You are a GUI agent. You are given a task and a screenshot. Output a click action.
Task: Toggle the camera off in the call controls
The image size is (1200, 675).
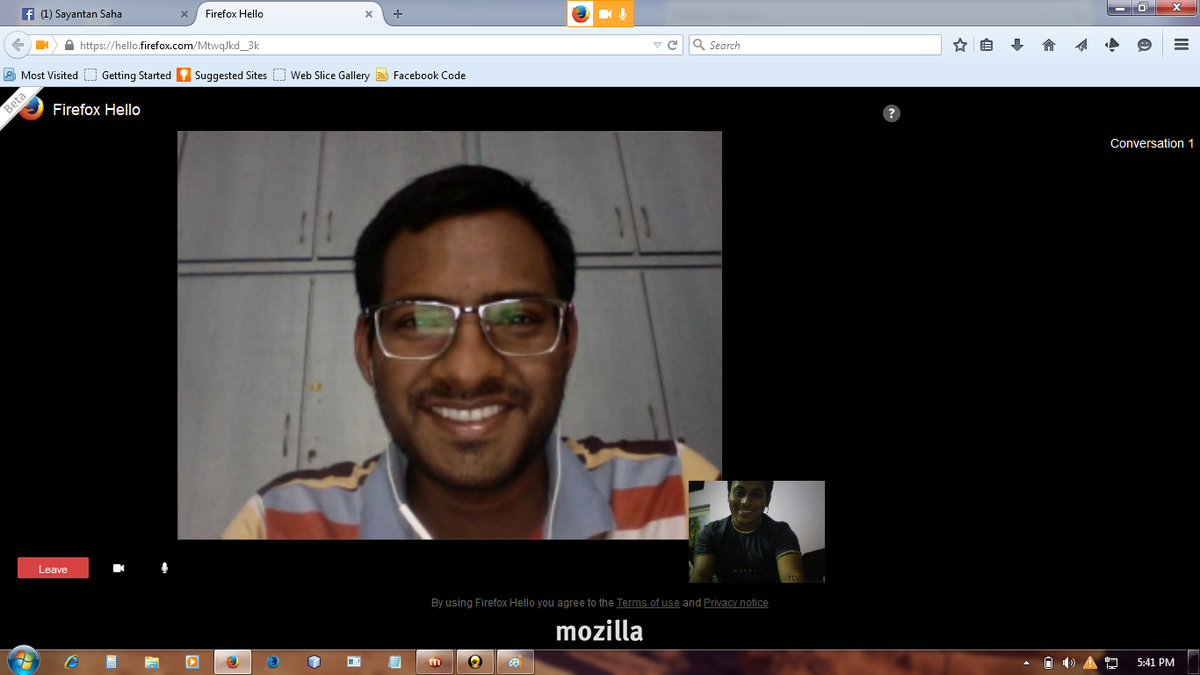(x=118, y=567)
